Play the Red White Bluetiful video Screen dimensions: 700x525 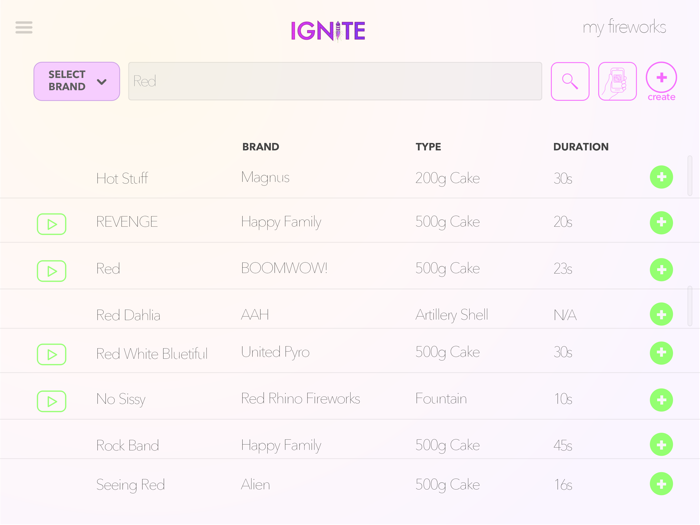click(52, 354)
